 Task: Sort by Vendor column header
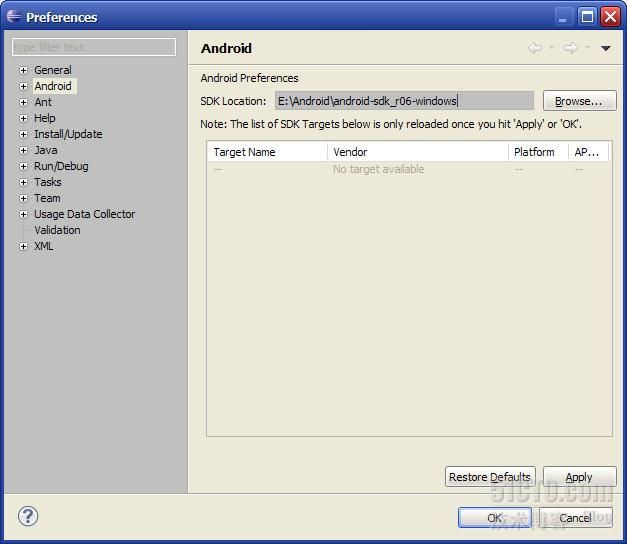click(418, 152)
